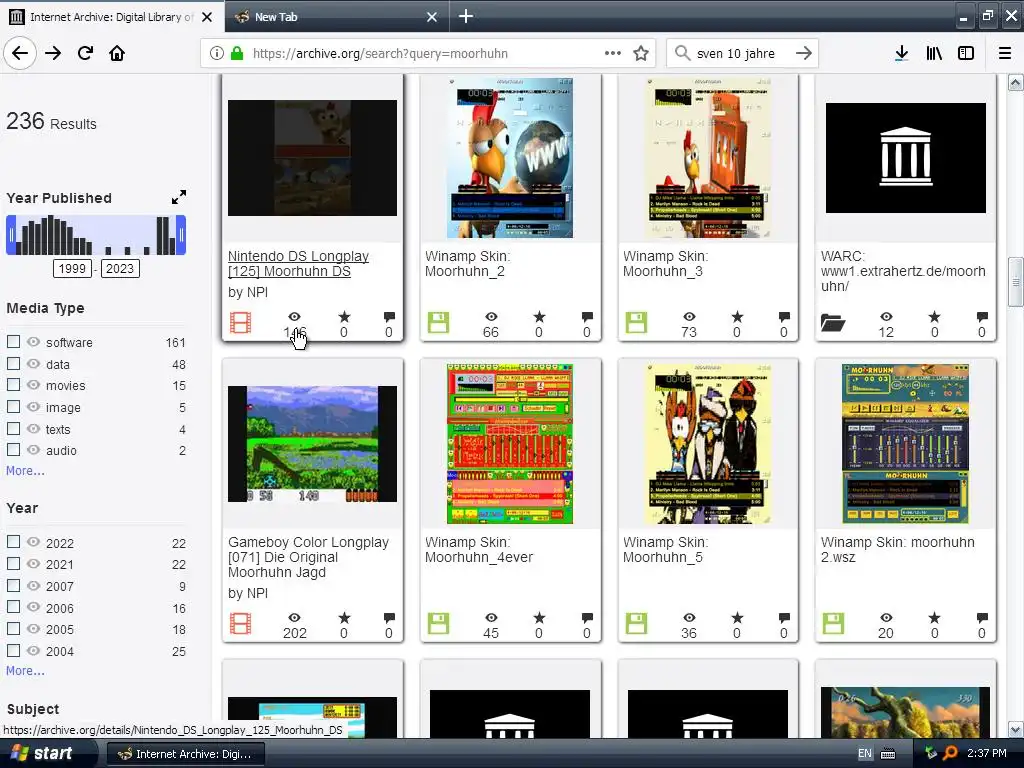Toggle the sidebar view icon
Viewport: 1024px width, 768px height.
966,54
